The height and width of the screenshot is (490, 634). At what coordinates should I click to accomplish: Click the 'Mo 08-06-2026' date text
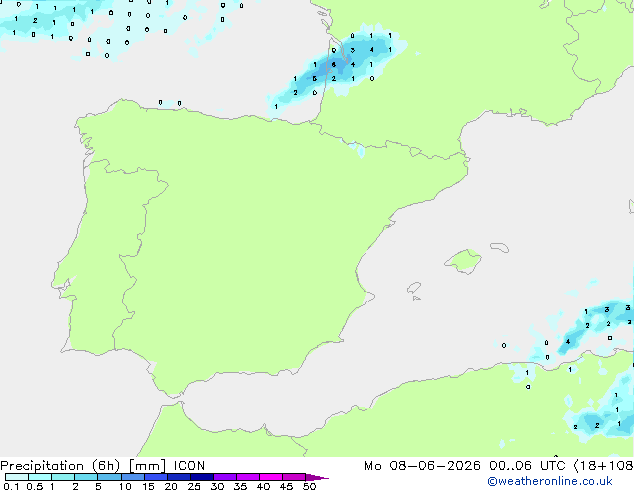422,466
